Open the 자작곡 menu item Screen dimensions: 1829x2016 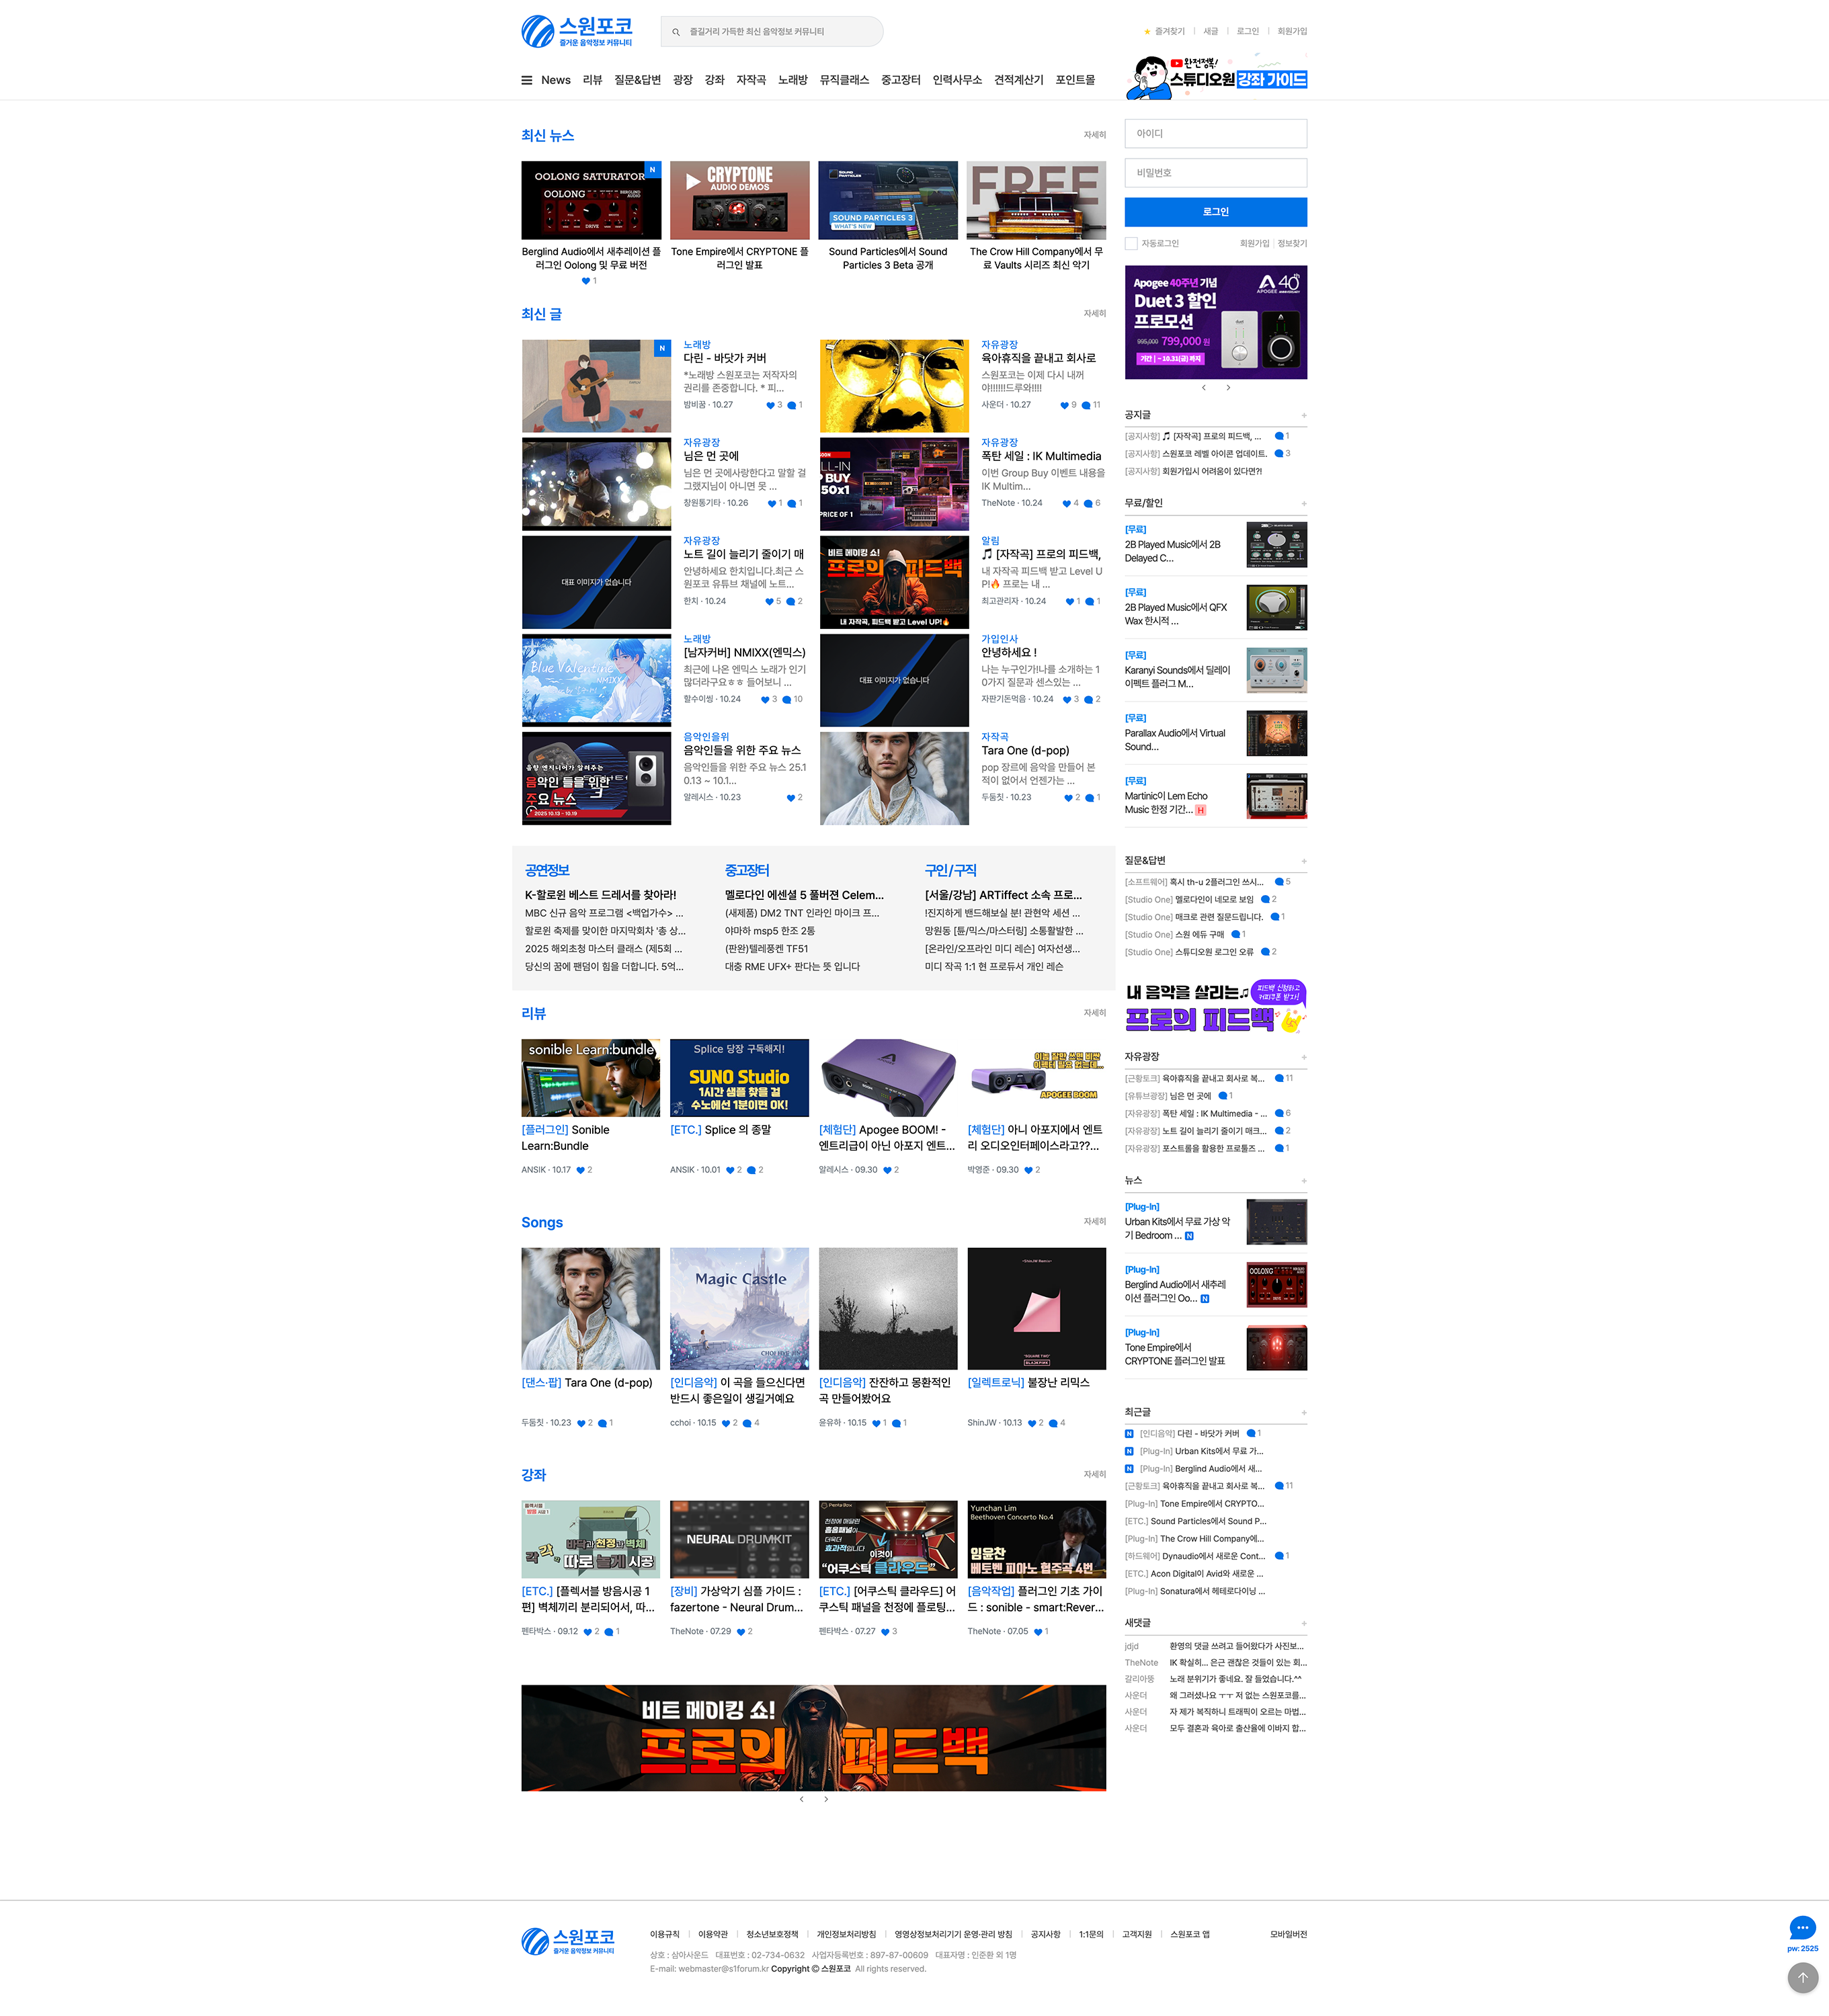751,80
